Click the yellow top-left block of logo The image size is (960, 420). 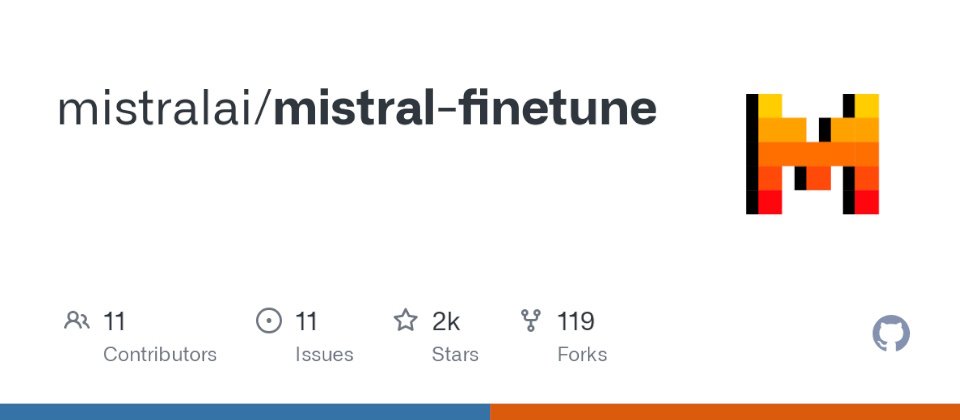click(x=770, y=105)
